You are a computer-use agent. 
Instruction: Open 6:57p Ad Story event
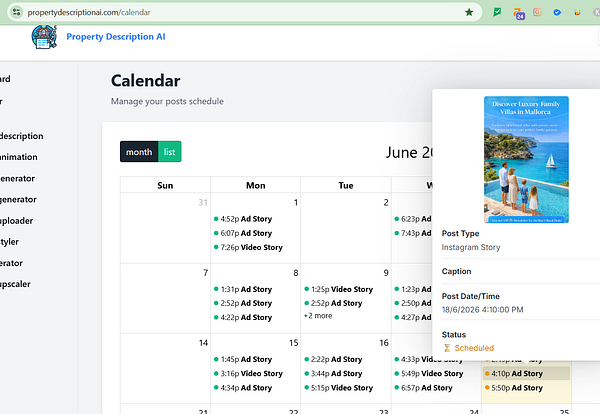436,388
